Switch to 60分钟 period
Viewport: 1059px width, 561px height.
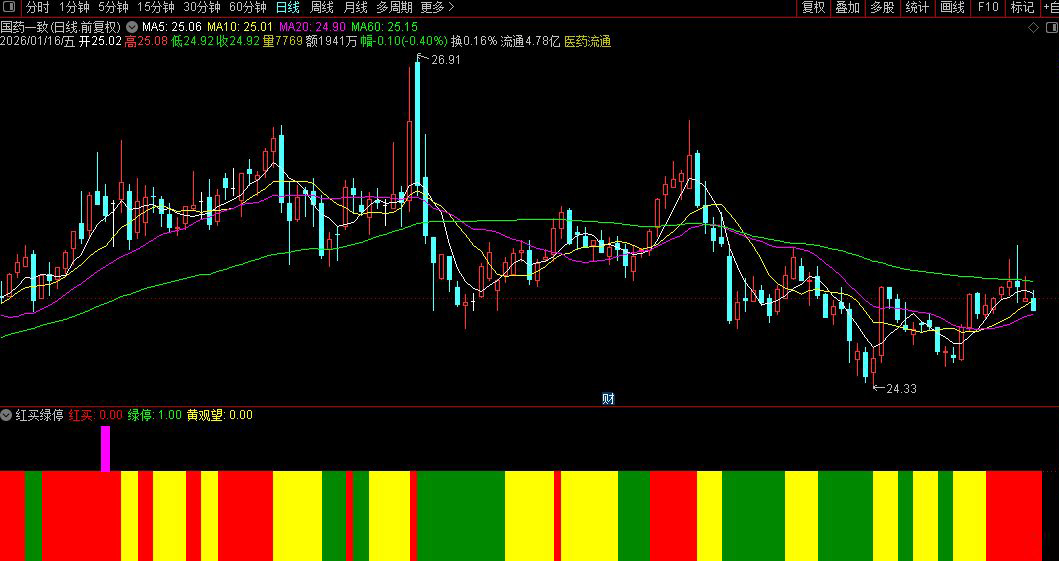click(248, 8)
